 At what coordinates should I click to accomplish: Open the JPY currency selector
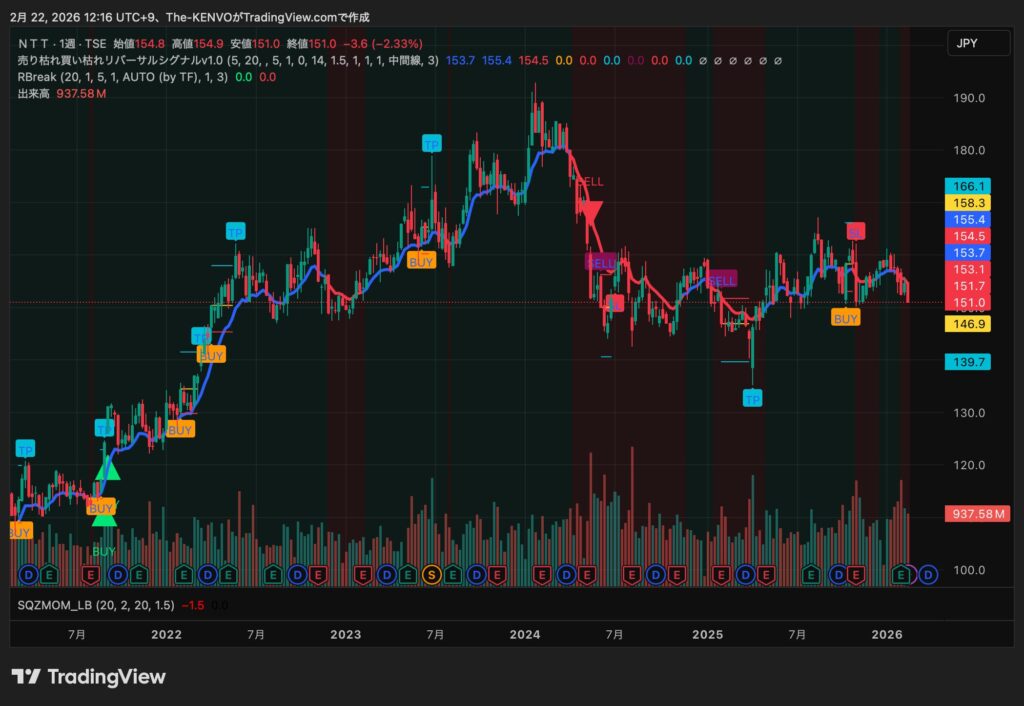[x=967, y=44]
